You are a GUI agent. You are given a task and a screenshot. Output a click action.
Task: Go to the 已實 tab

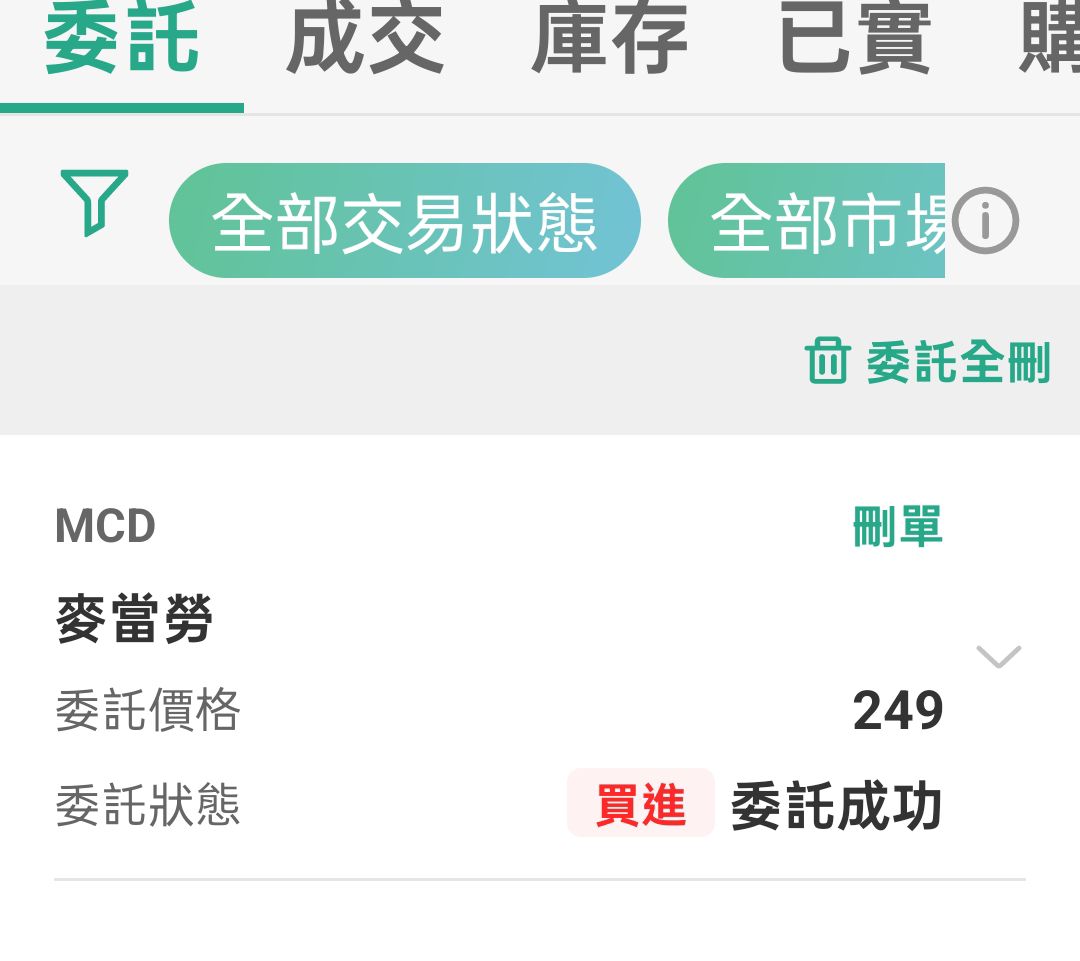point(855,38)
